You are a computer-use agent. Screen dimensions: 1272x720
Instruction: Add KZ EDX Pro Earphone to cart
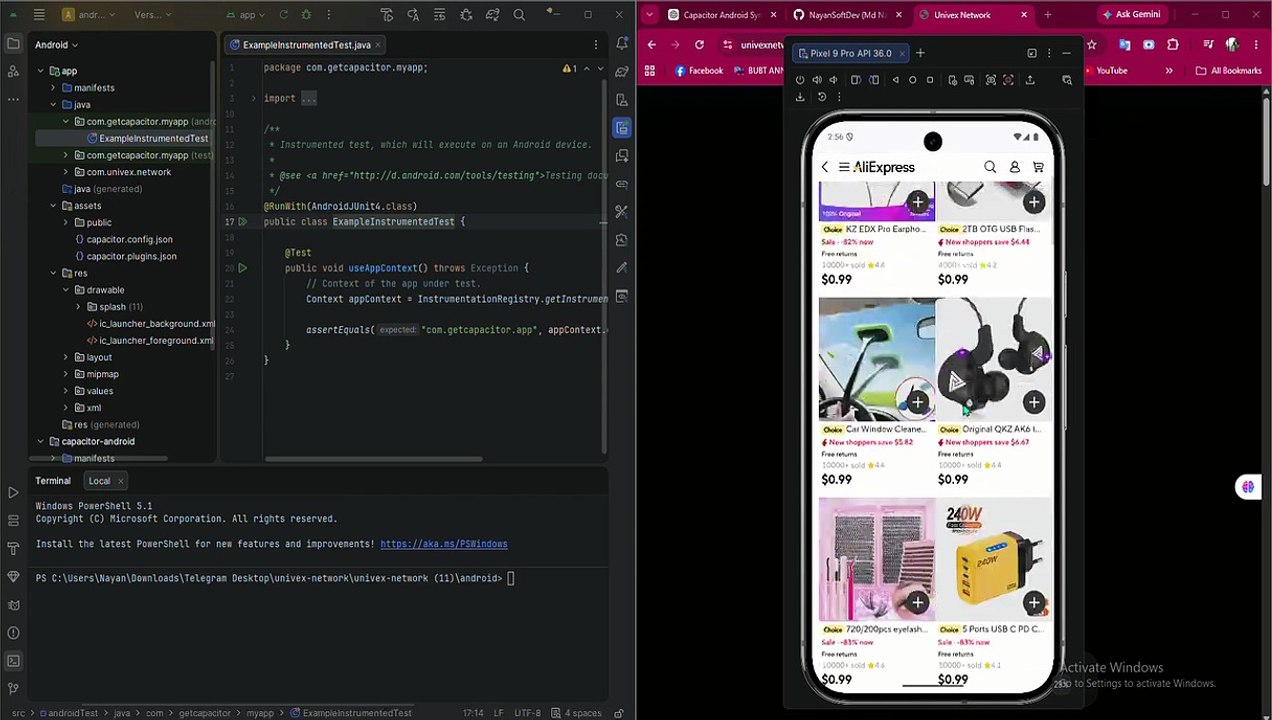tap(917, 202)
